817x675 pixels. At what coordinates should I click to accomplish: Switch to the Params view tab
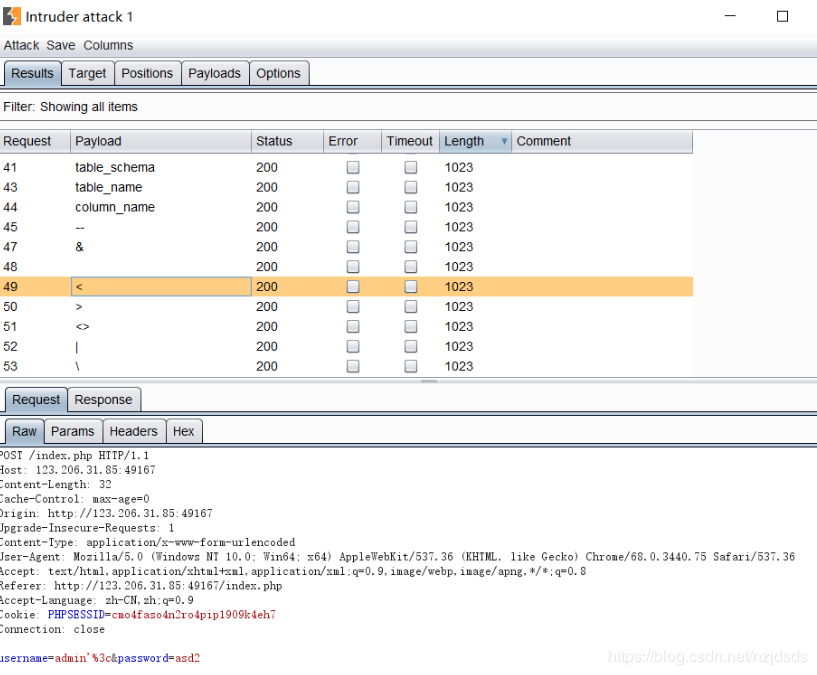coord(72,432)
